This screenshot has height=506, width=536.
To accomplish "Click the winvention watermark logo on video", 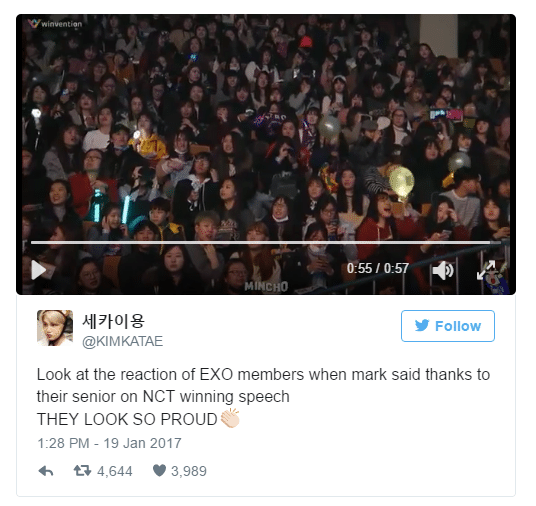I will tap(55, 24).
